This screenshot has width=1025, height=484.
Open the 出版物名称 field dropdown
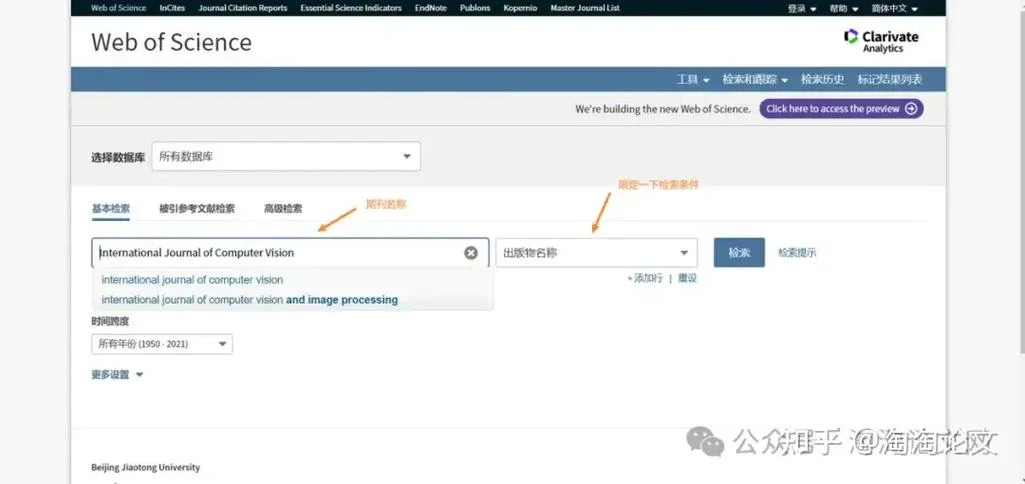596,252
